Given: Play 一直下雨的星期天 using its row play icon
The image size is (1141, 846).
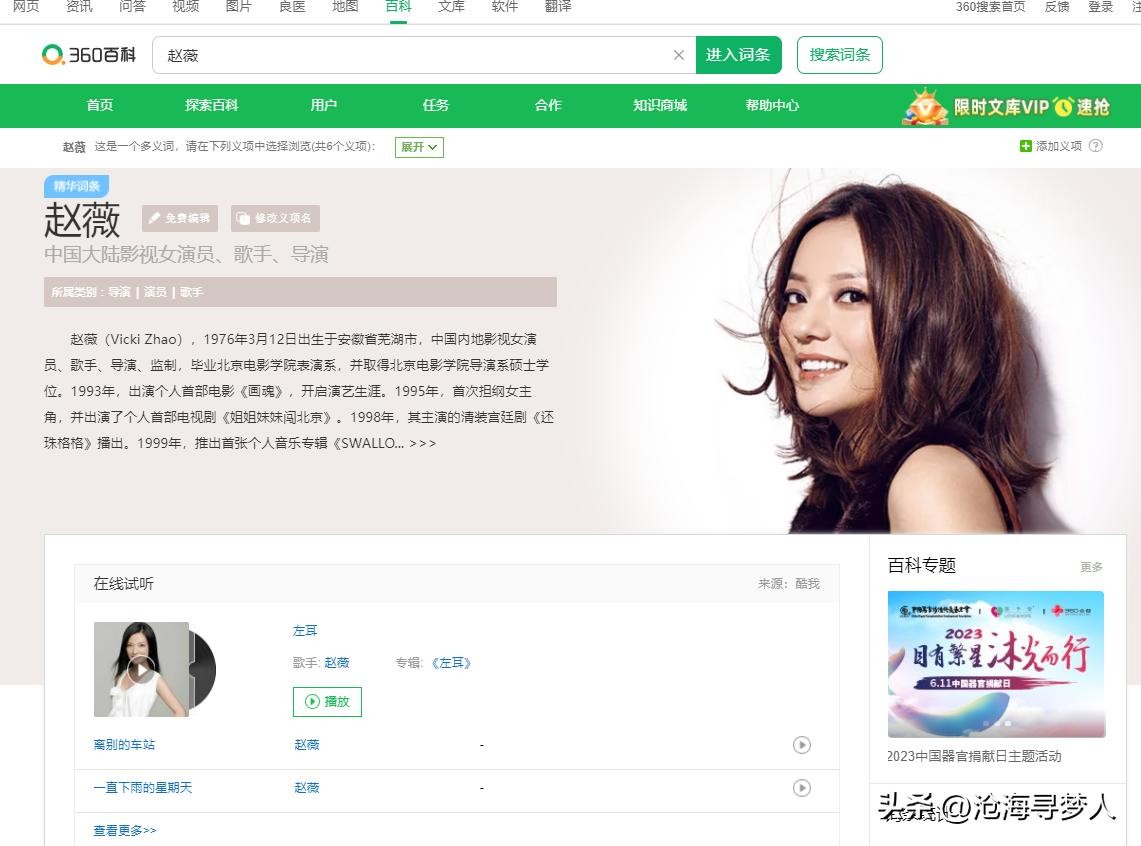Looking at the screenshot, I should tap(801, 788).
